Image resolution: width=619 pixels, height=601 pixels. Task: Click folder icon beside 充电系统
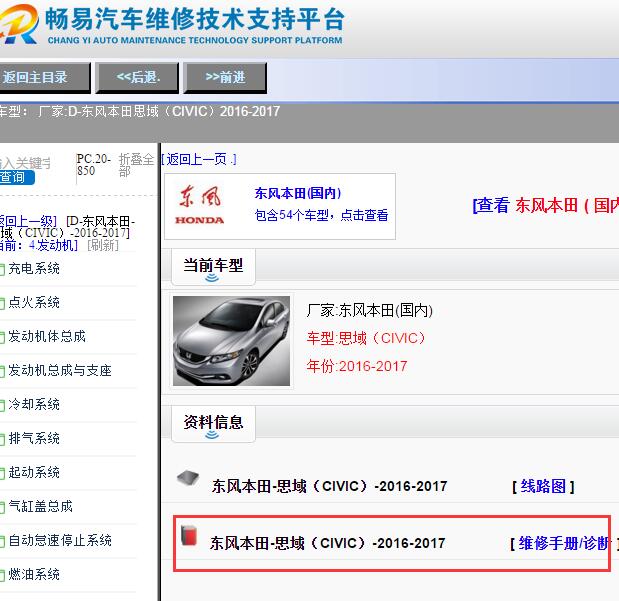coord(2,270)
